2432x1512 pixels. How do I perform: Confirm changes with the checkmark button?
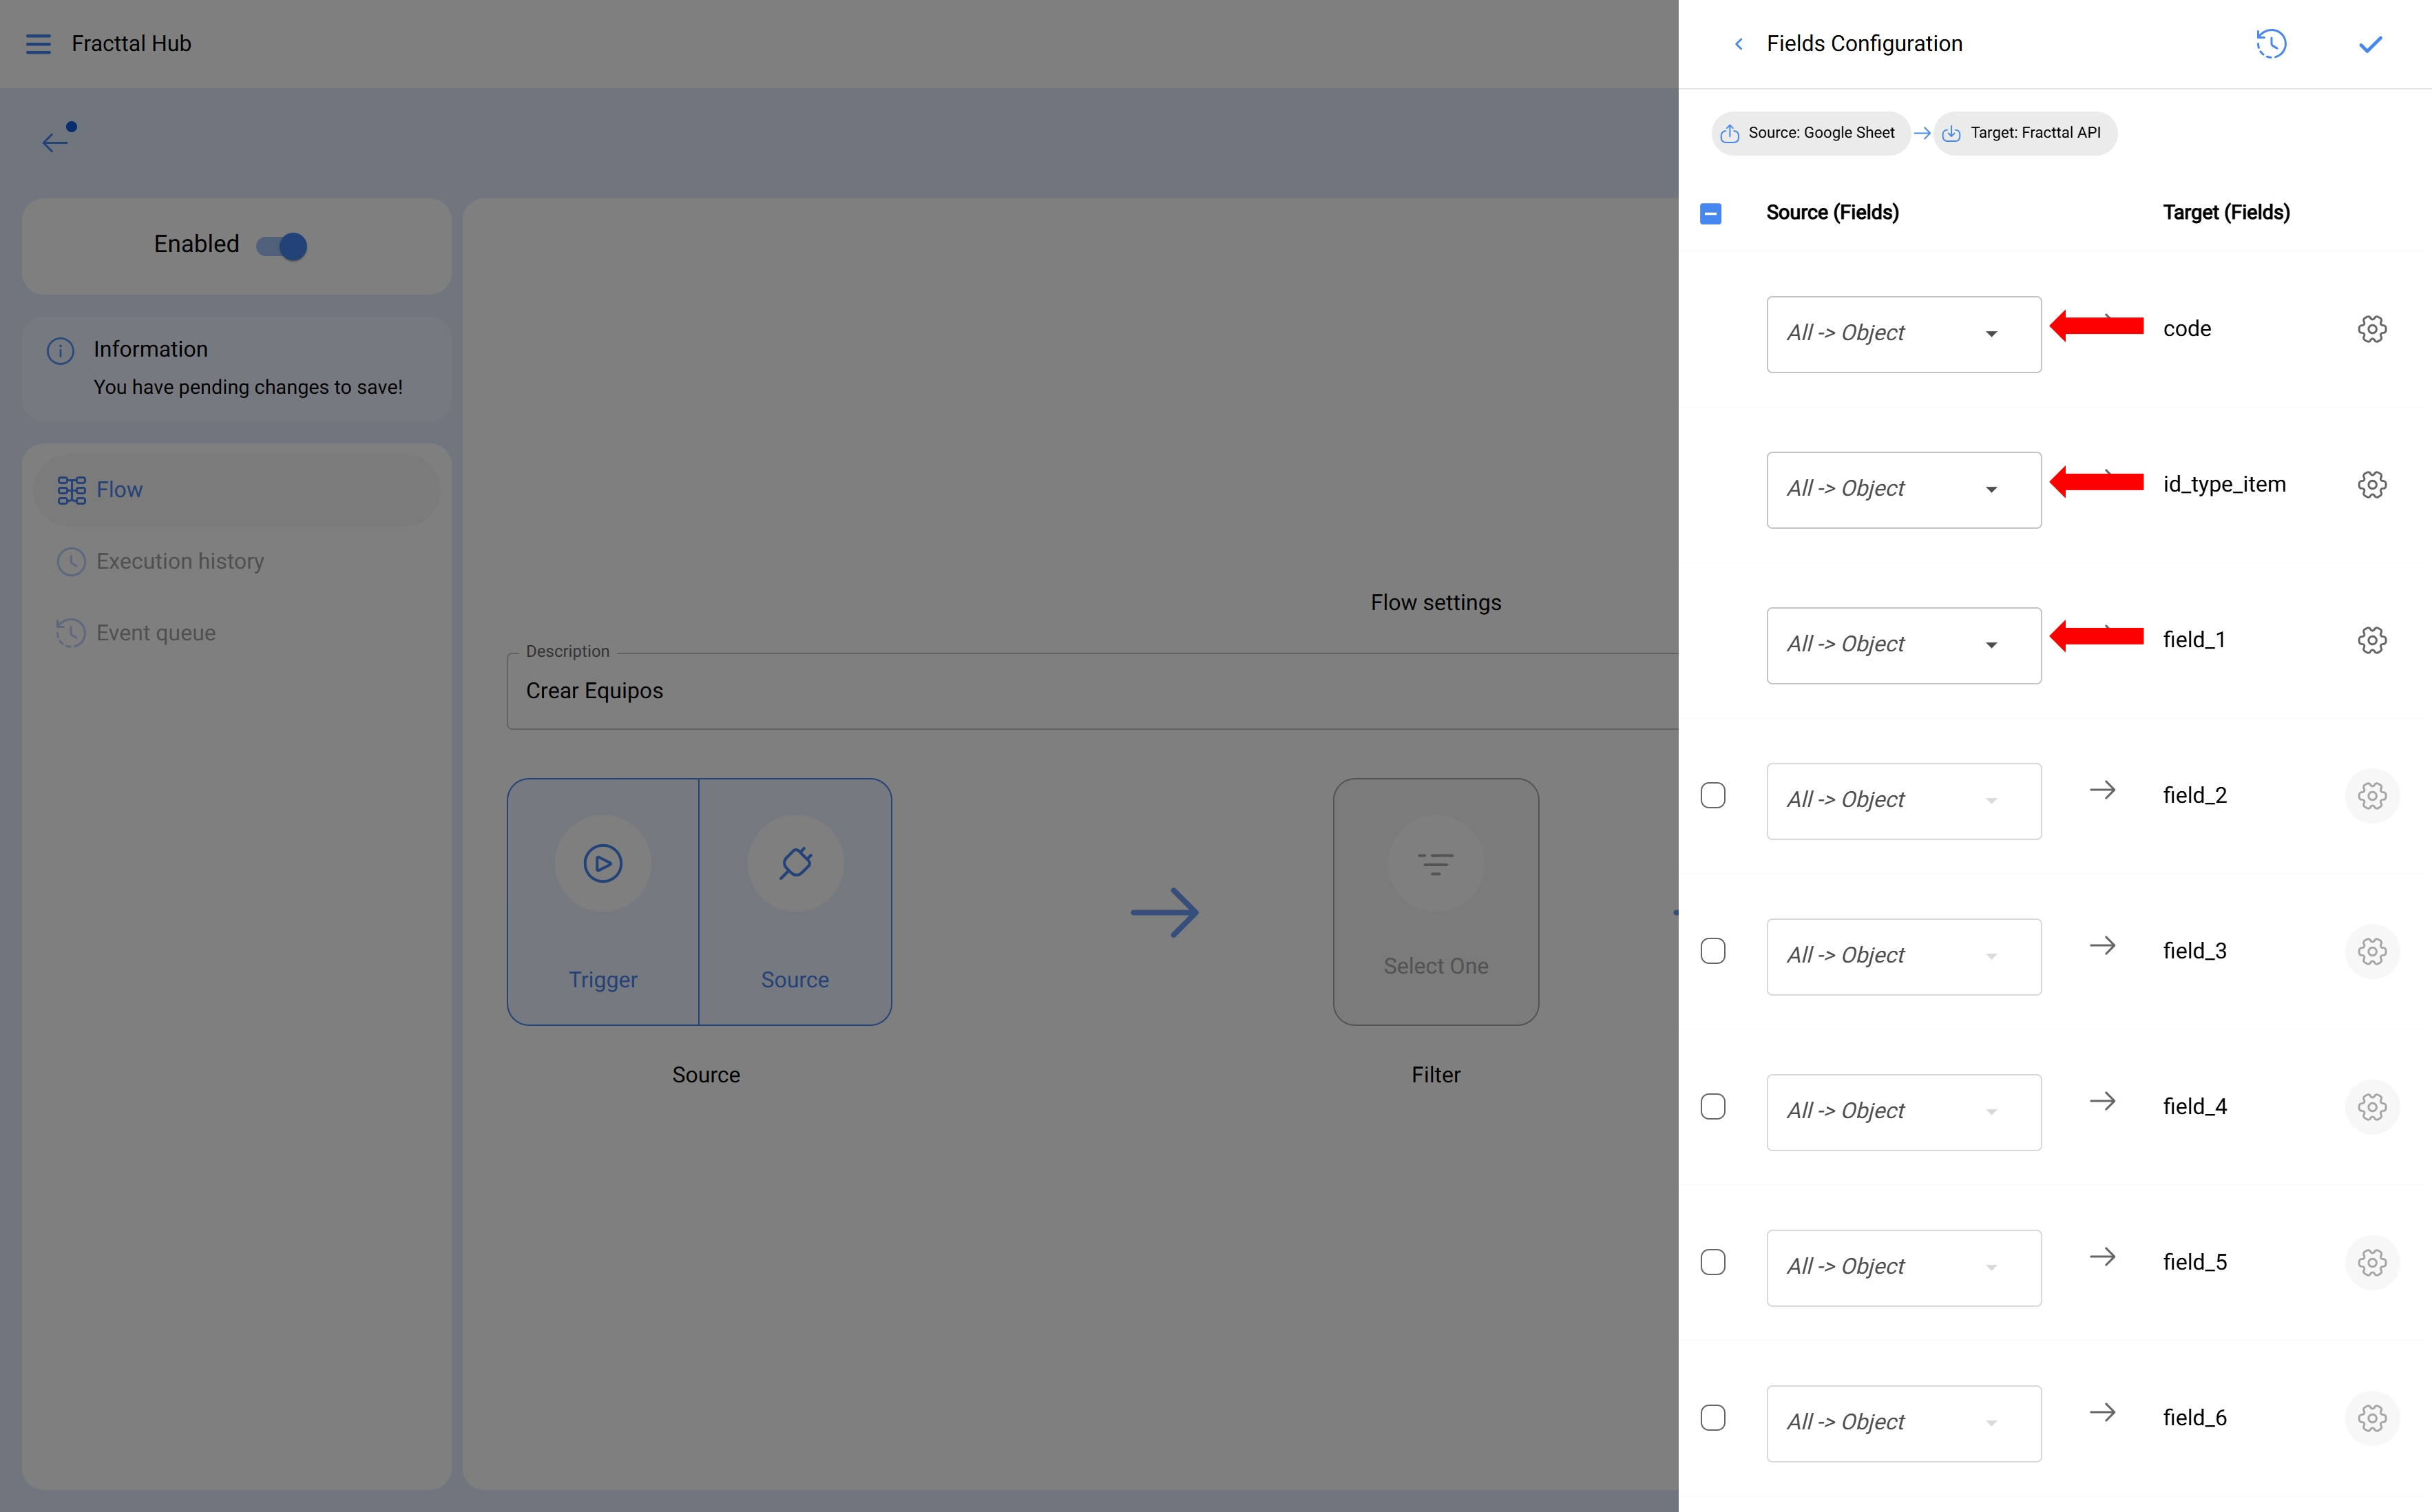(x=2370, y=43)
